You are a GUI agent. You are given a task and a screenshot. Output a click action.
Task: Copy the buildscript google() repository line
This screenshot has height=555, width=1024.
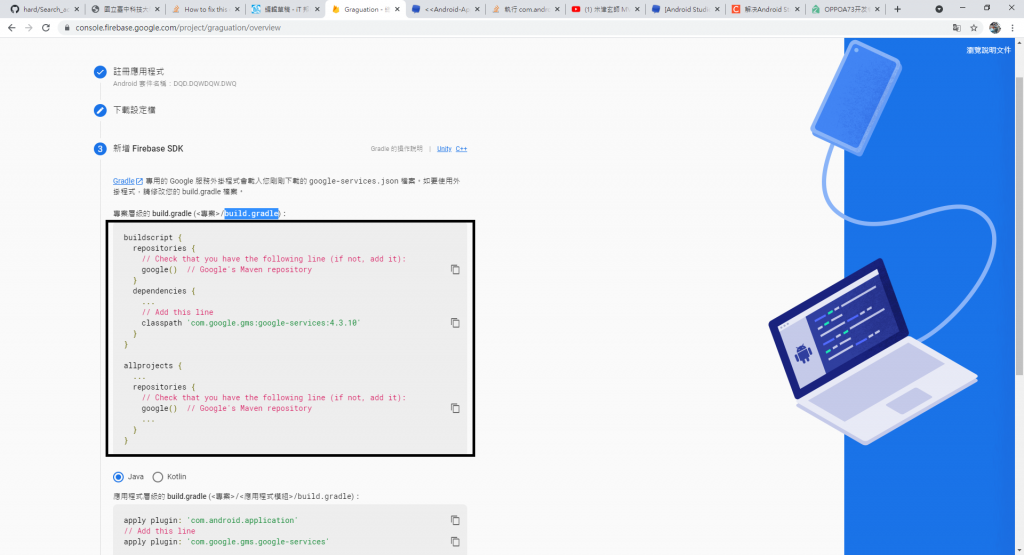[x=455, y=270]
